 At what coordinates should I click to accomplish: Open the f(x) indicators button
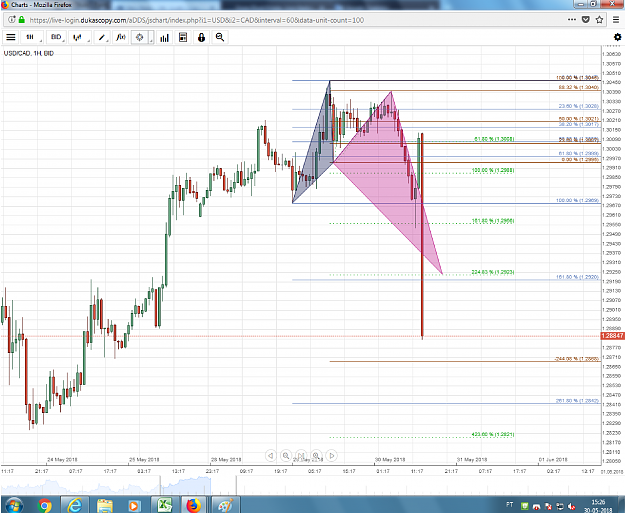point(120,37)
